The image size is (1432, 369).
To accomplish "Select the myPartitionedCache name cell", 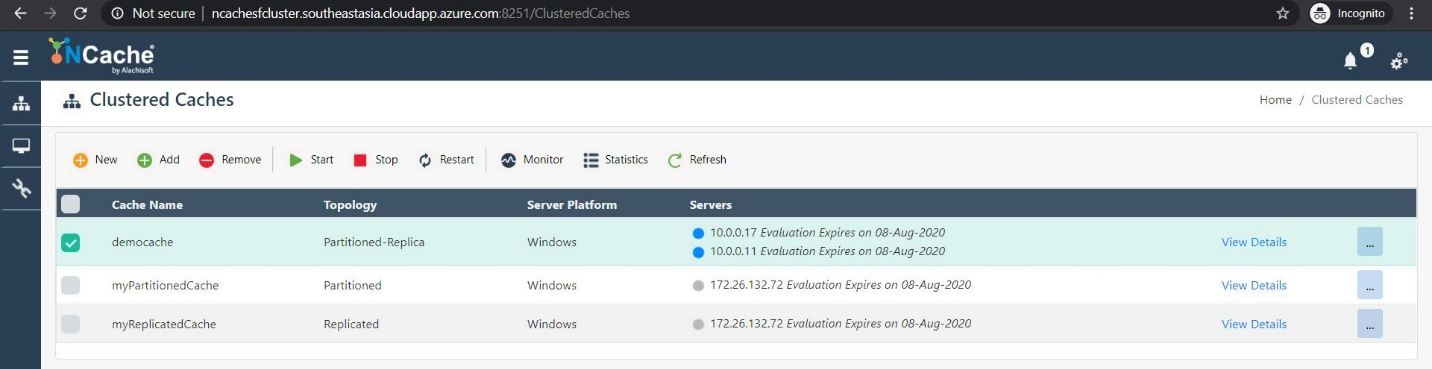I will pyautogui.click(x=165, y=285).
